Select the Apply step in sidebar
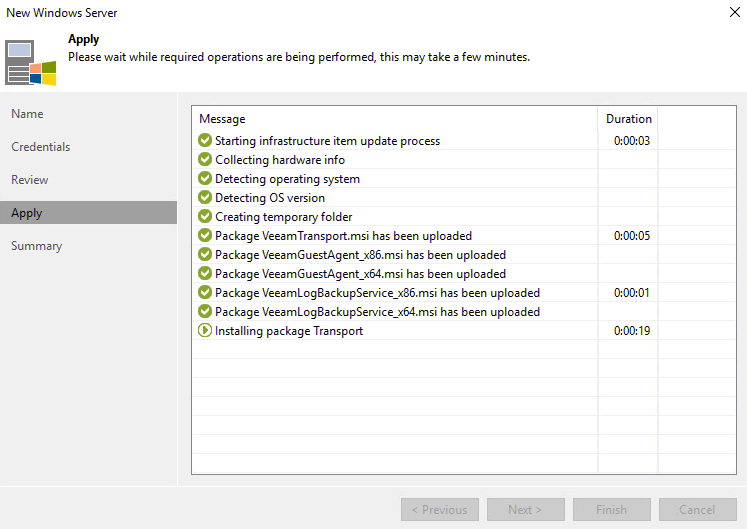This screenshot has width=747, height=529. [x=27, y=213]
